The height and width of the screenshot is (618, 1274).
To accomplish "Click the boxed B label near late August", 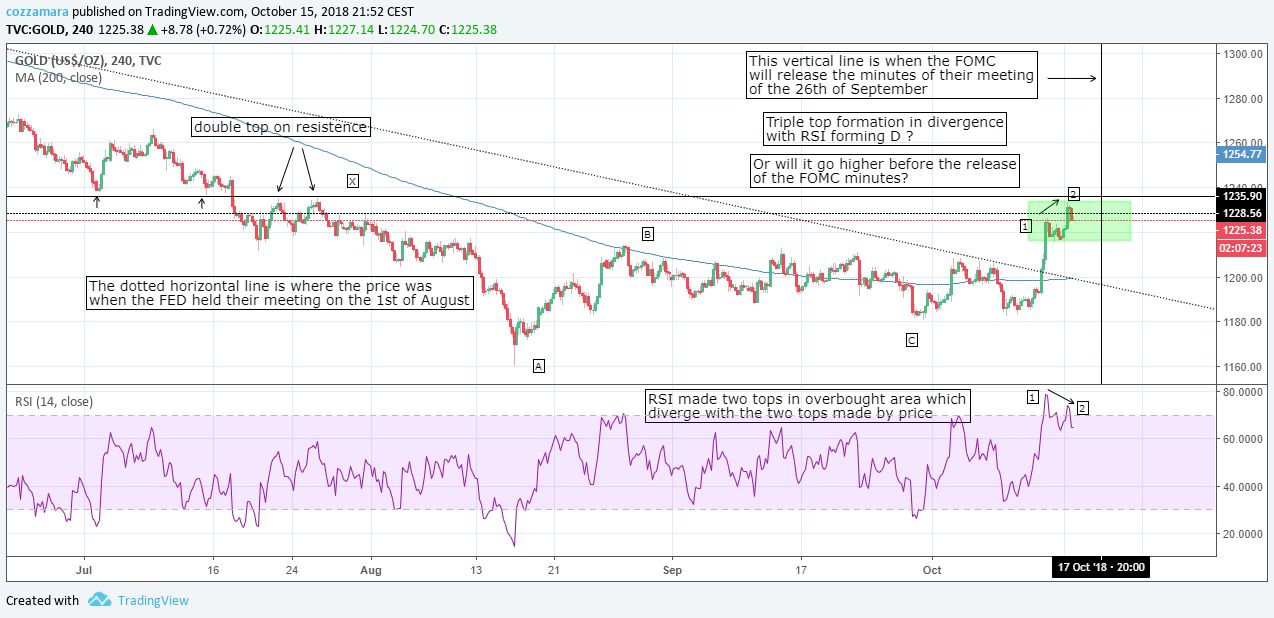I will (648, 234).
